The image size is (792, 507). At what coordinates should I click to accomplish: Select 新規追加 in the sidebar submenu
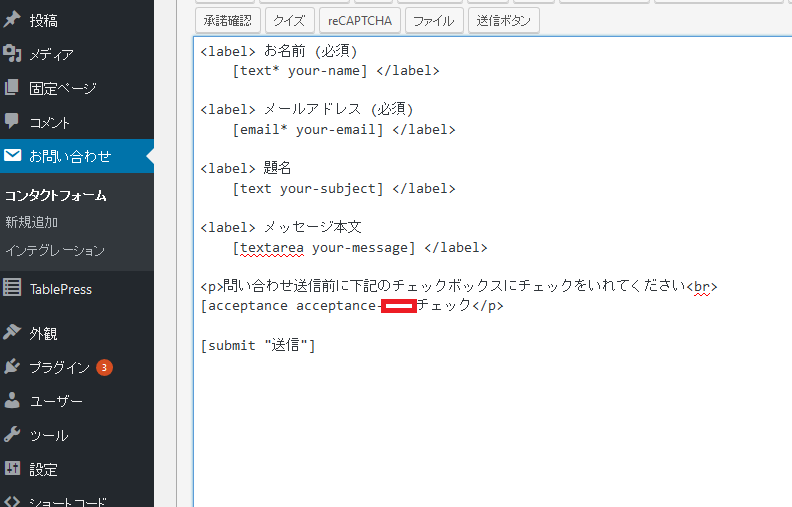pos(32,223)
